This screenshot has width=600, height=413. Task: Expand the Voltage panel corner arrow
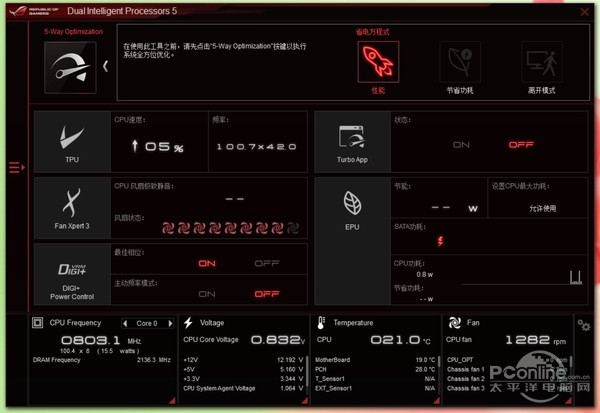[x=305, y=400]
